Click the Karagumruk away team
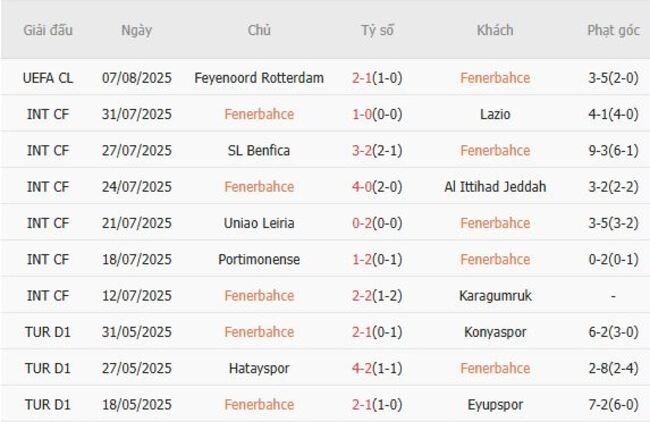This screenshot has height=422, width=650. point(495,296)
